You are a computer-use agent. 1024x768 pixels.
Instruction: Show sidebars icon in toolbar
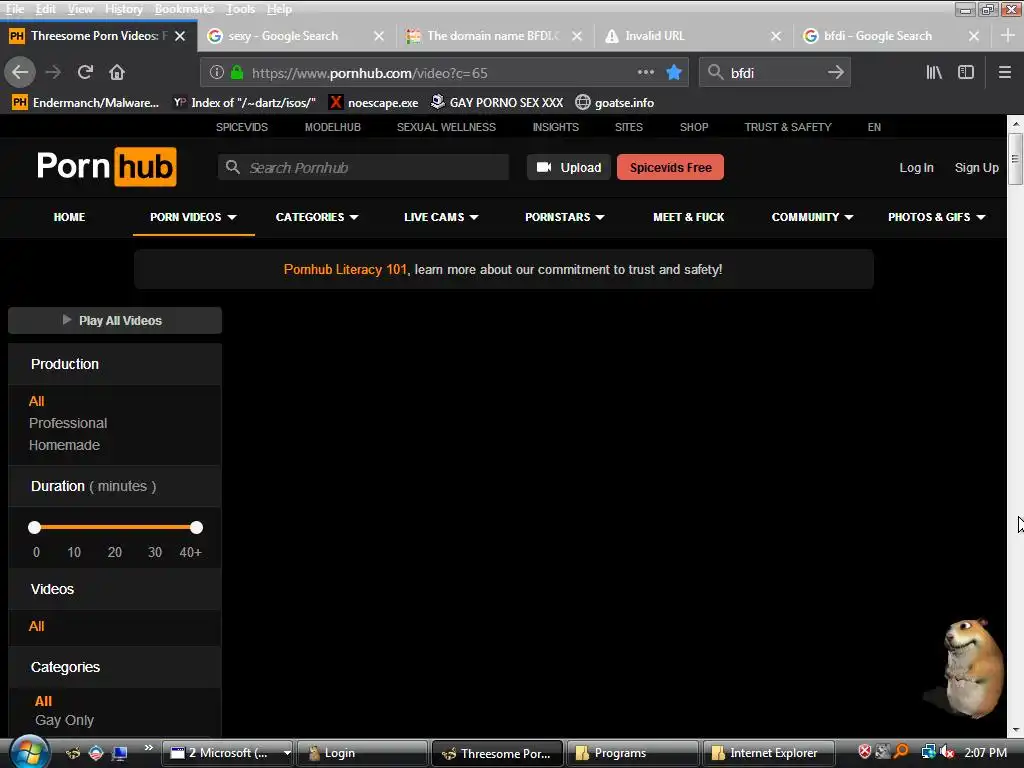(966, 72)
